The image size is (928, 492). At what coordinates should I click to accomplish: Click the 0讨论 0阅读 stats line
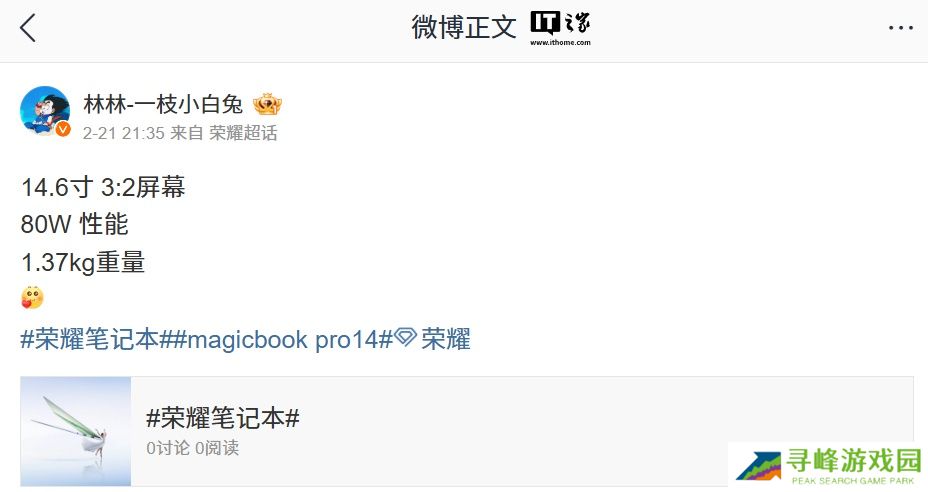click(192, 448)
